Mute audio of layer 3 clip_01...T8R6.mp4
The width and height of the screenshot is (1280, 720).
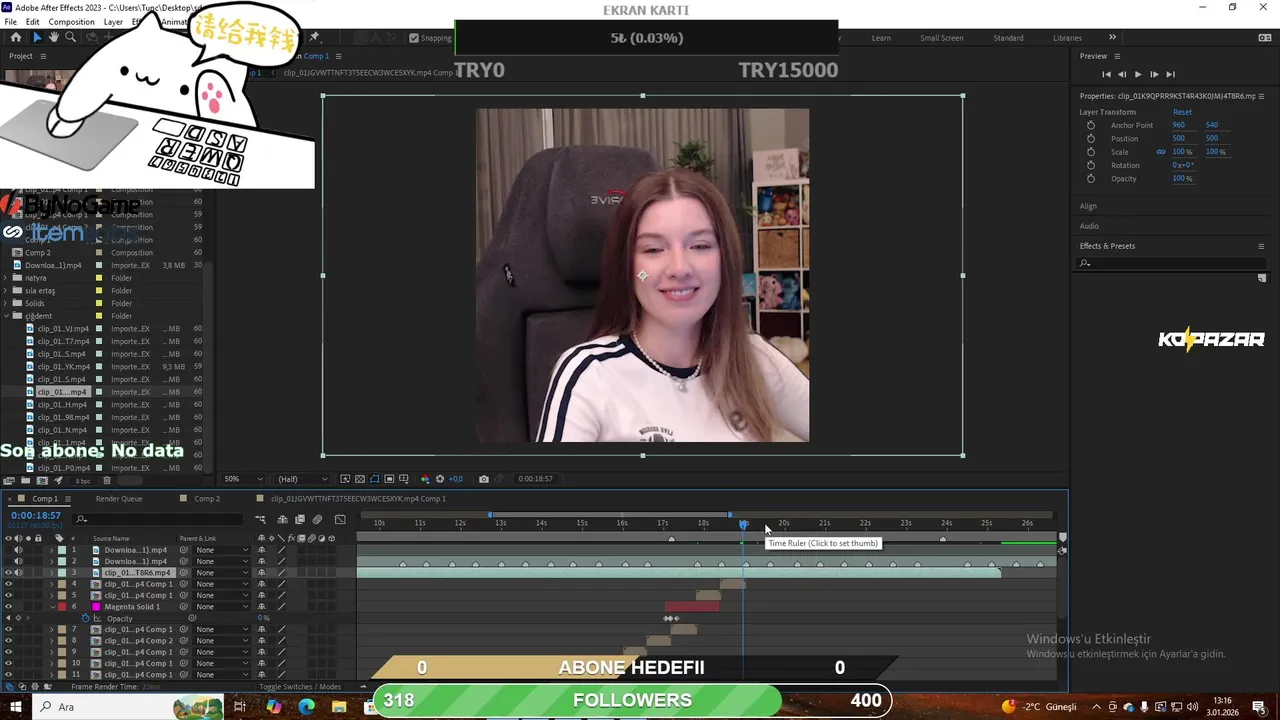point(18,573)
